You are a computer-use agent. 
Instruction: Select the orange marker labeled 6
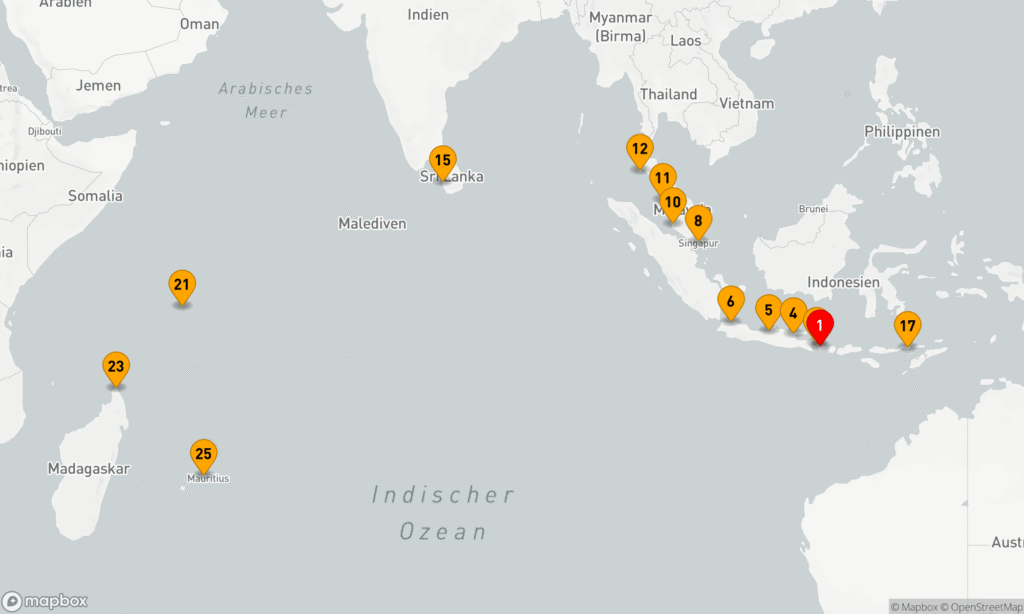click(x=730, y=301)
